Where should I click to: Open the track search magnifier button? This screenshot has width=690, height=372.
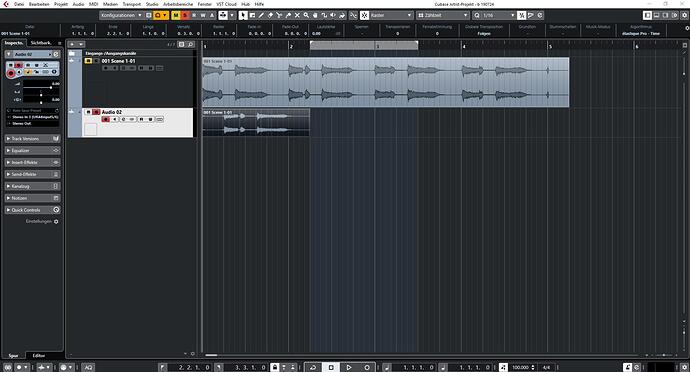point(191,44)
